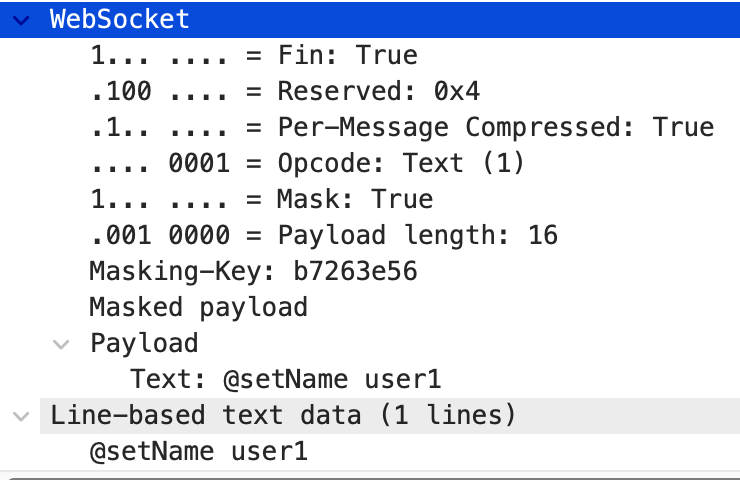
Task: Collapse the Line-based text data section
Action: [x=21, y=415]
